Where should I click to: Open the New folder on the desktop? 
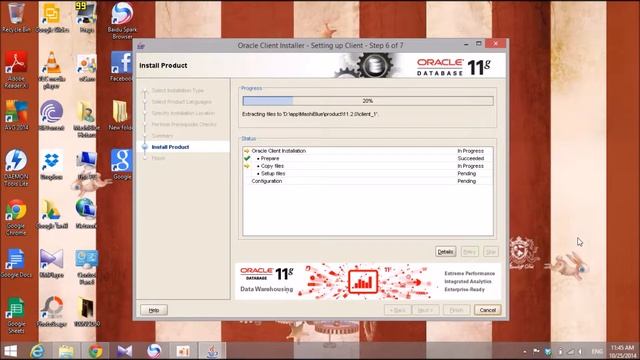click(x=120, y=115)
